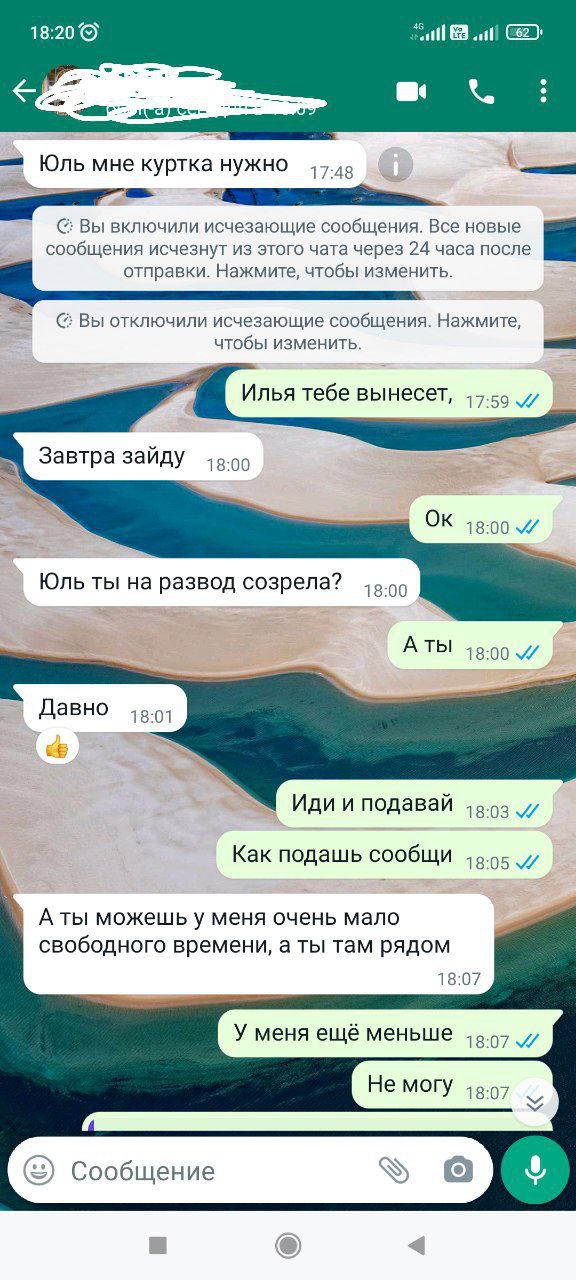Open the blurred contact name header
The width and height of the screenshot is (576, 1280).
pos(185,92)
